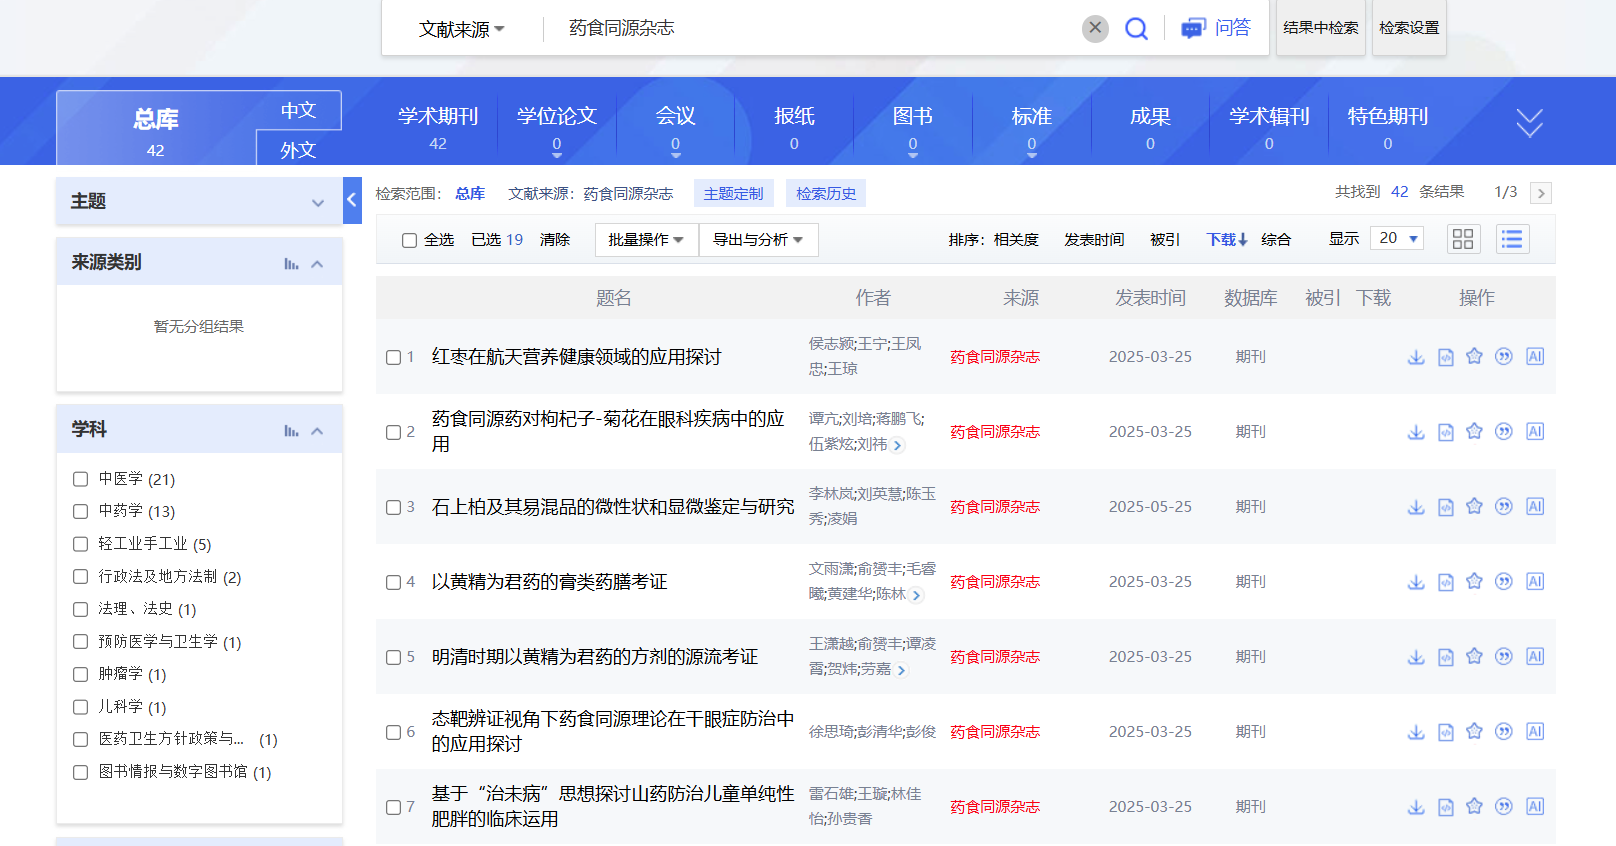Switch to grid view layout
This screenshot has height=846, width=1616.
pyautogui.click(x=1463, y=239)
